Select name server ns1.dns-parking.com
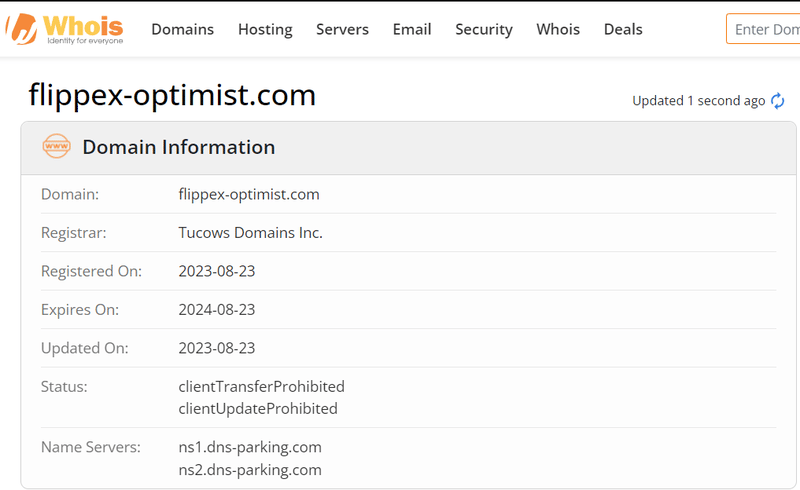Image resolution: width=800 pixels, height=490 pixels. pos(250,448)
